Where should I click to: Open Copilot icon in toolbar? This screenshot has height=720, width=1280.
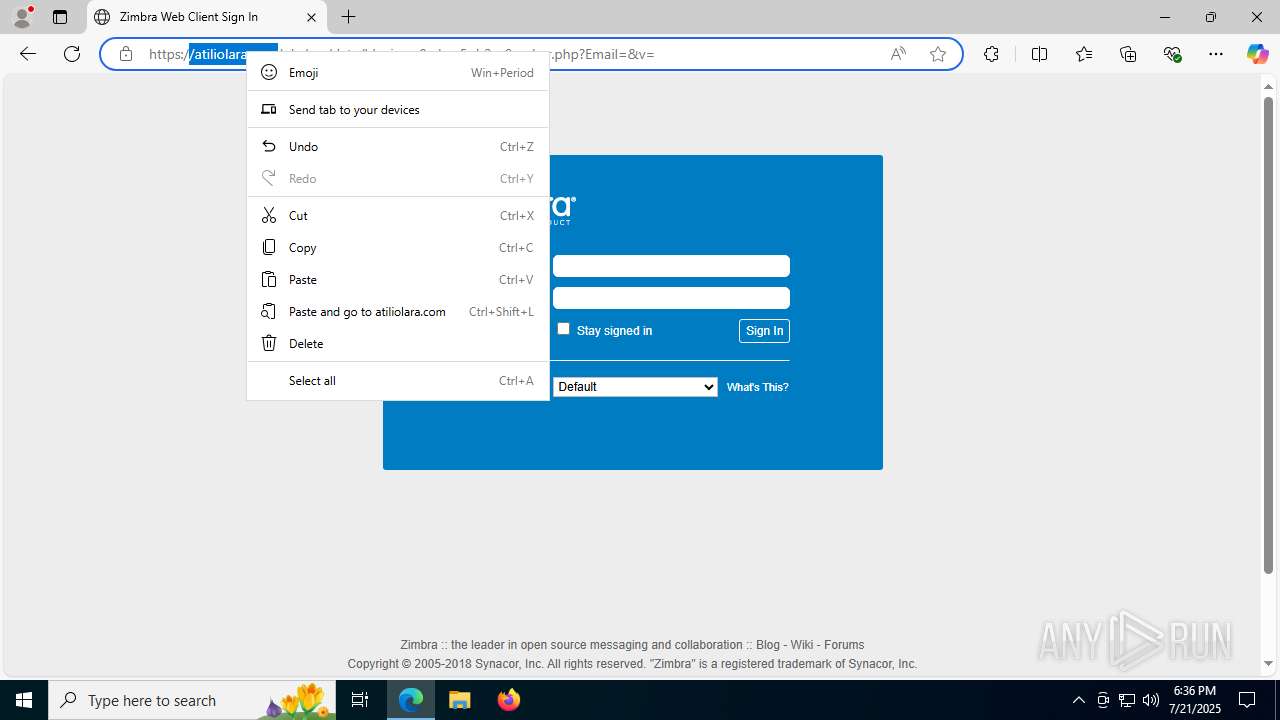(1257, 54)
